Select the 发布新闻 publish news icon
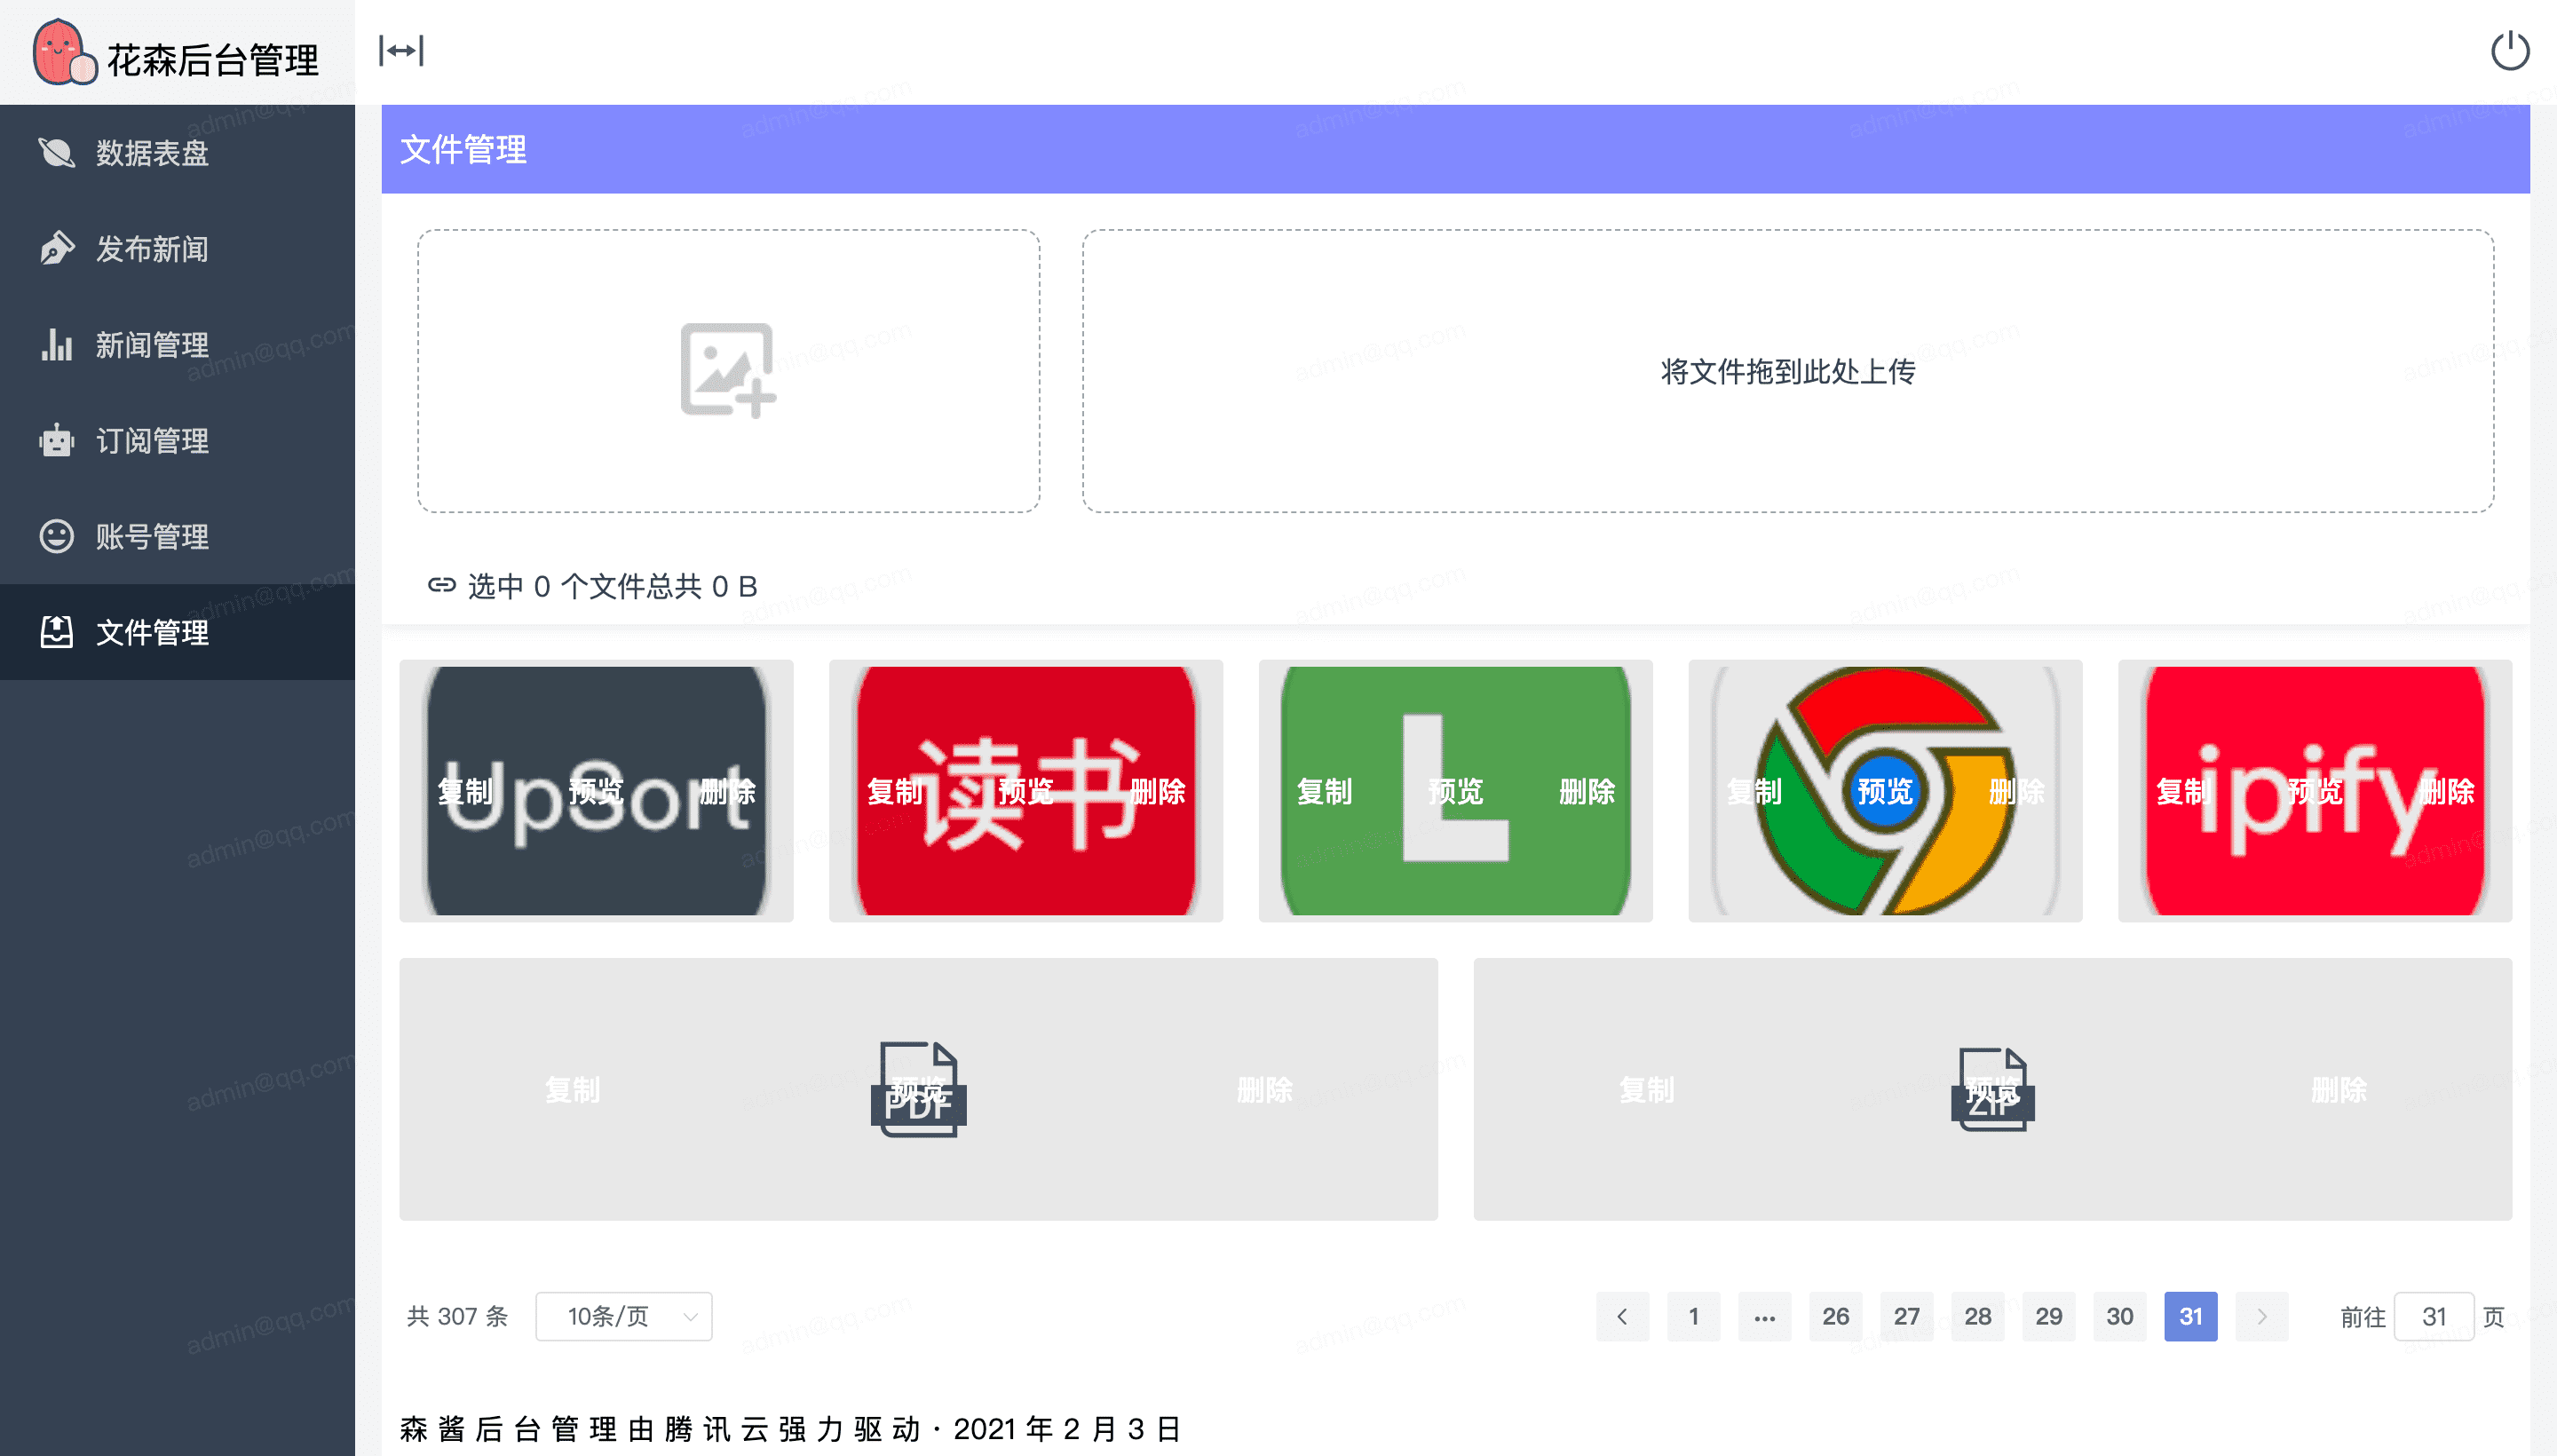The width and height of the screenshot is (2557, 1456). pyautogui.click(x=57, y=248)
